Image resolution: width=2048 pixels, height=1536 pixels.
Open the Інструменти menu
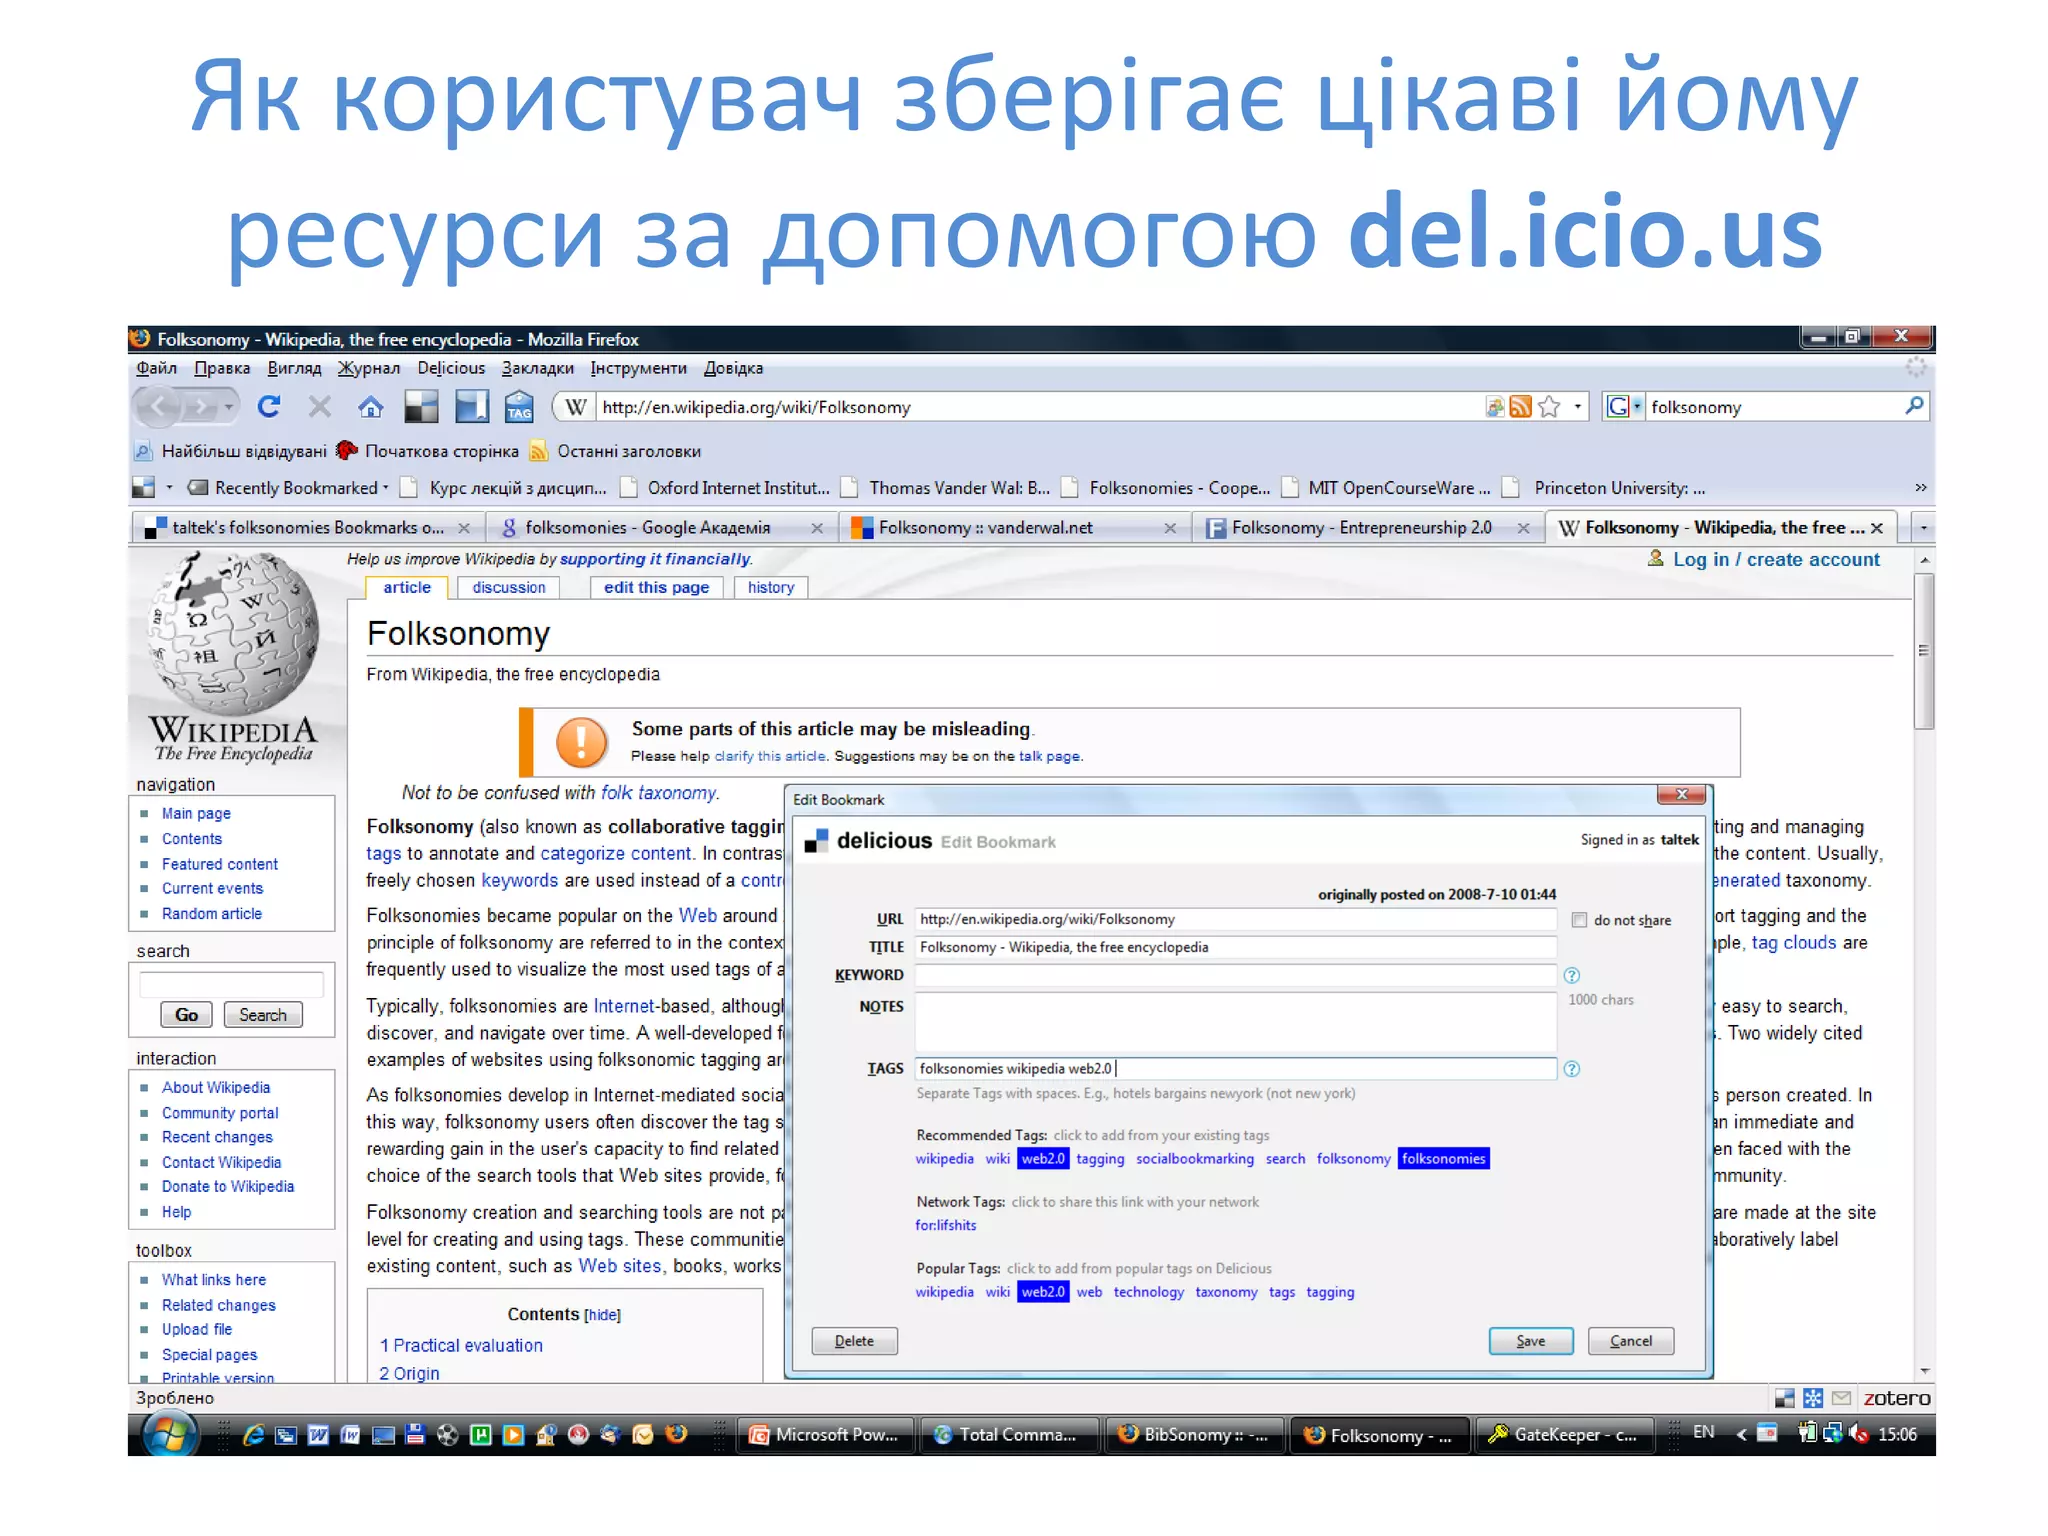tap(638, 368)
